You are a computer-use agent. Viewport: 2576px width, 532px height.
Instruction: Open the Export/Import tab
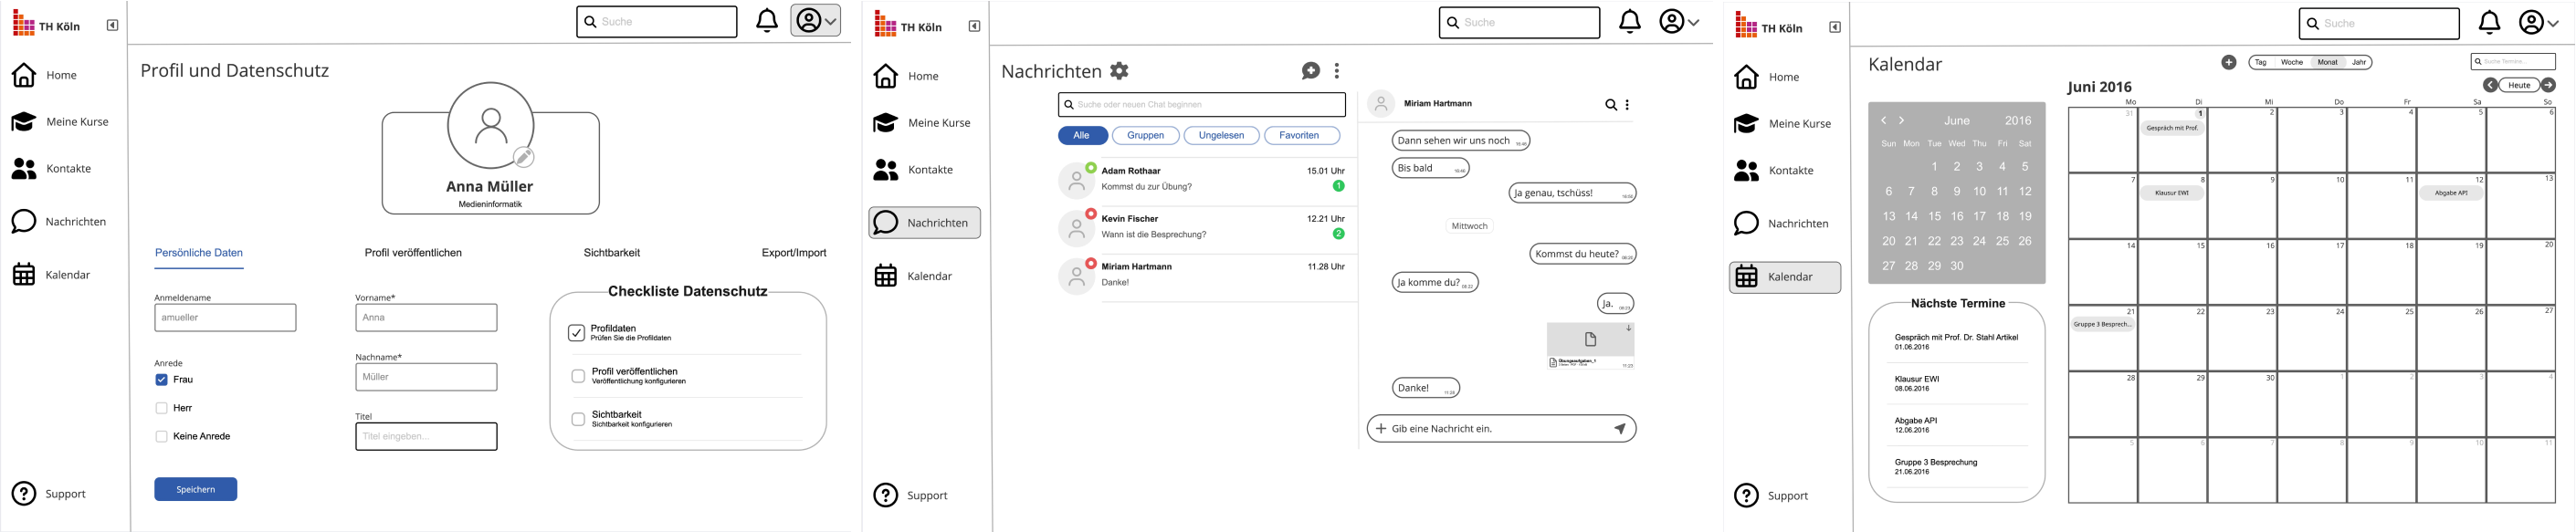793,253
